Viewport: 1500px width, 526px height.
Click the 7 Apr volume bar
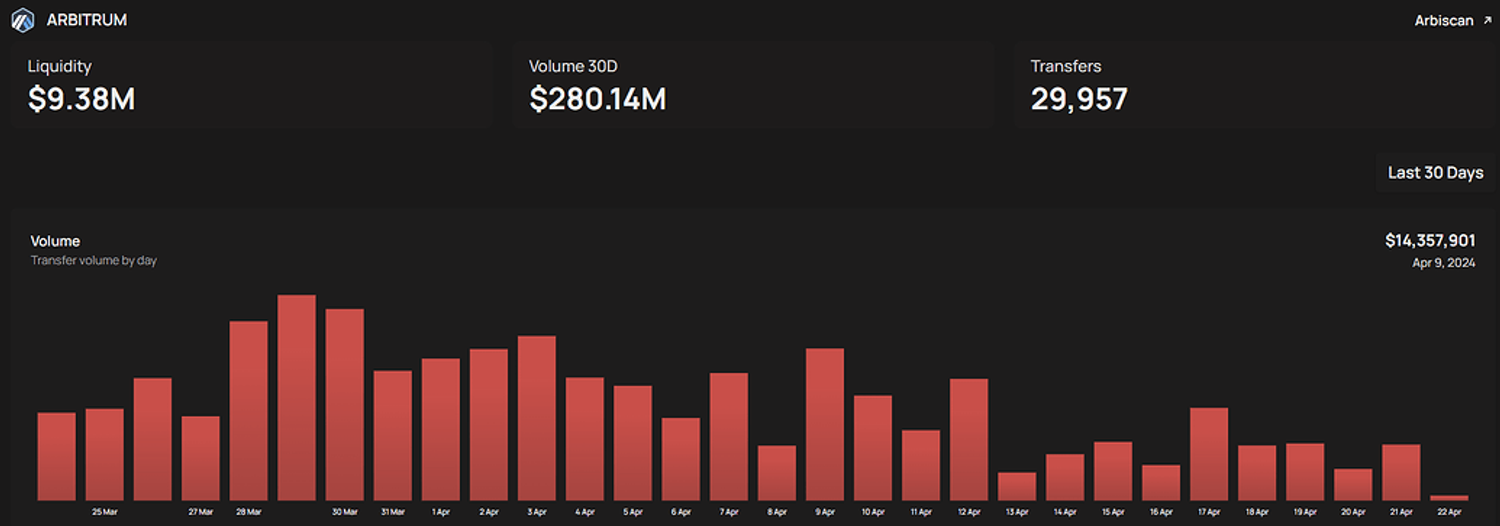(729, 436)
